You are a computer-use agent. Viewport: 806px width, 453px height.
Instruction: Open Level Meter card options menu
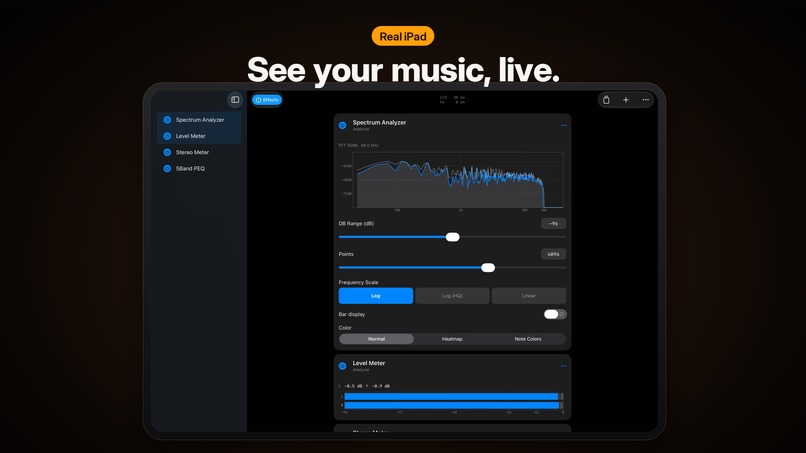[563, 366]
